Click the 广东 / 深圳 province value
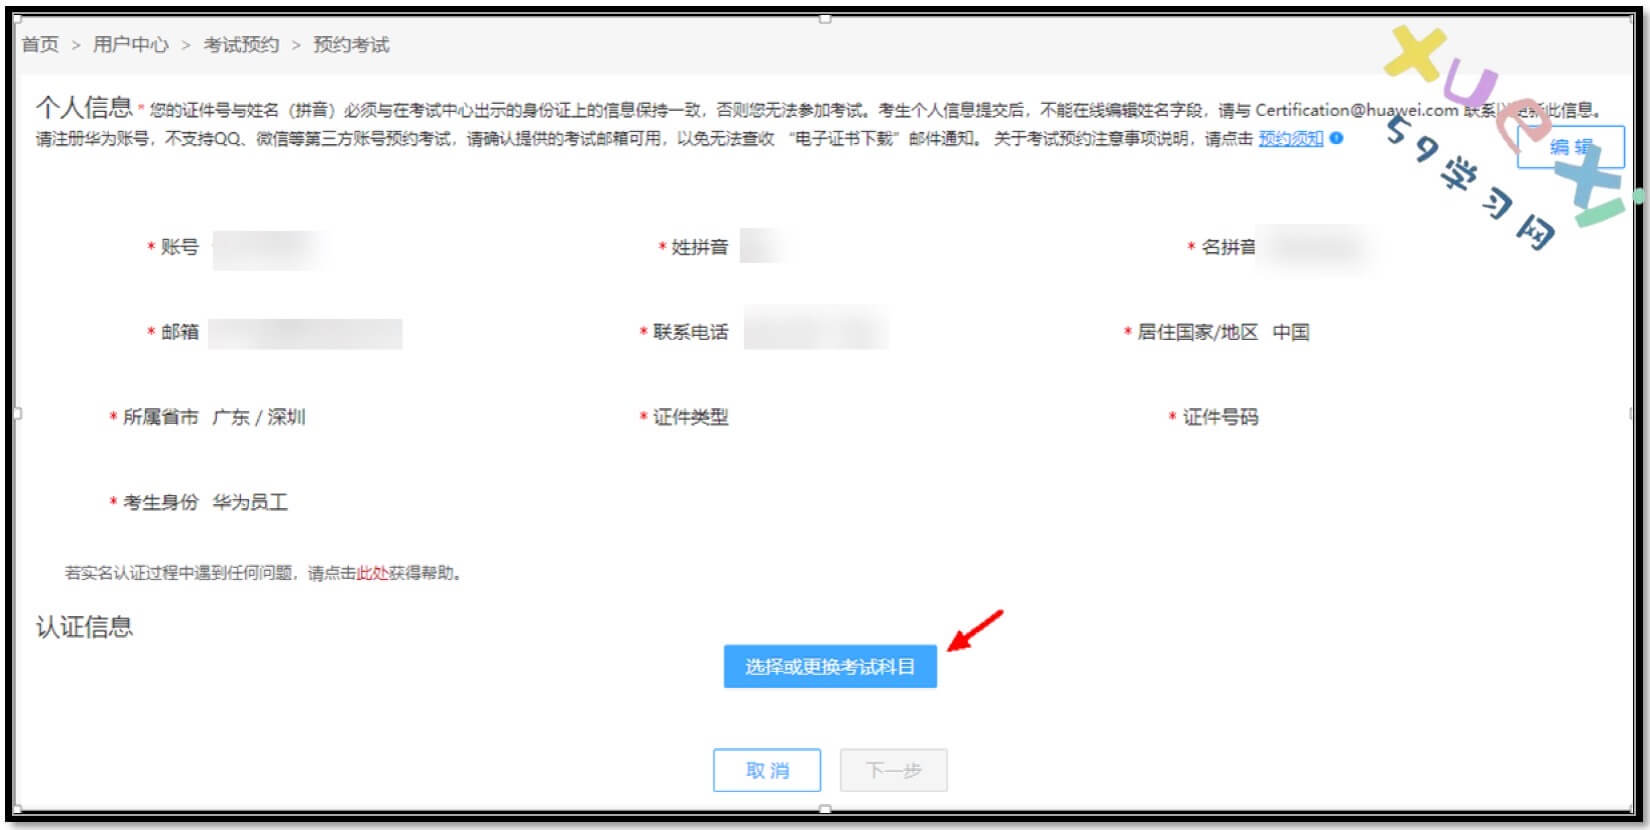This screenshot has height=830, width=1650. tap(259, 417)
